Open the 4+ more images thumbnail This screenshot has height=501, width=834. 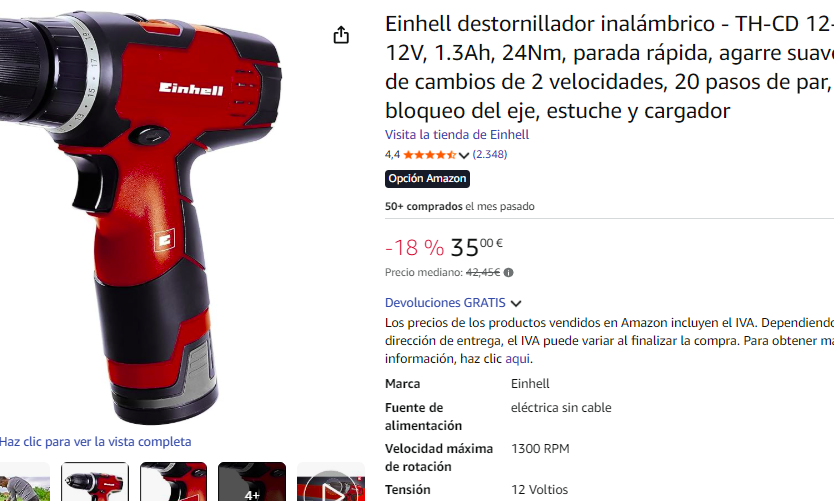tap(252, 482)
